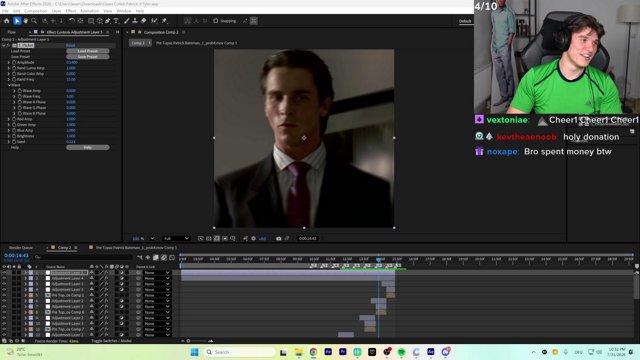Open the Animation menu

(89, 11)
